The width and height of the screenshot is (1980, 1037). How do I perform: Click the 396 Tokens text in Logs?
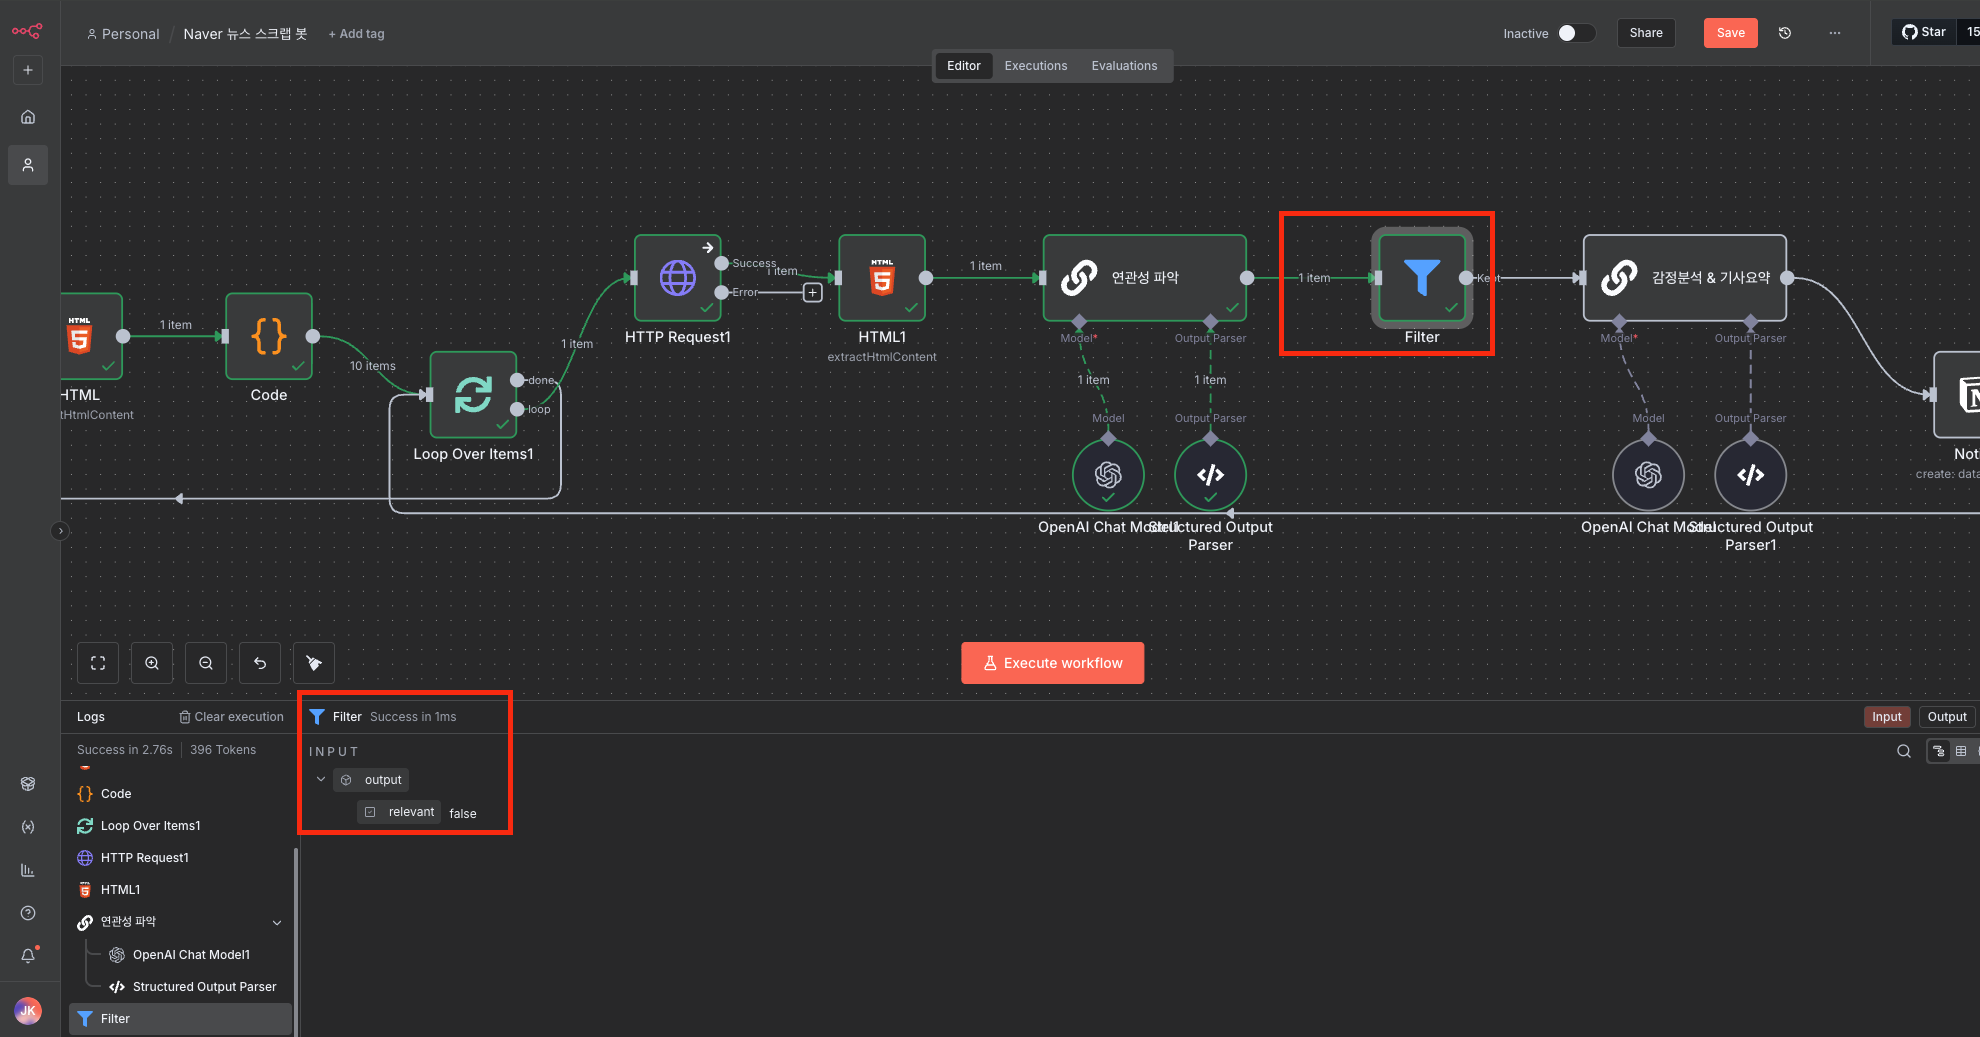pyautogui.click(x=223, y=750)
